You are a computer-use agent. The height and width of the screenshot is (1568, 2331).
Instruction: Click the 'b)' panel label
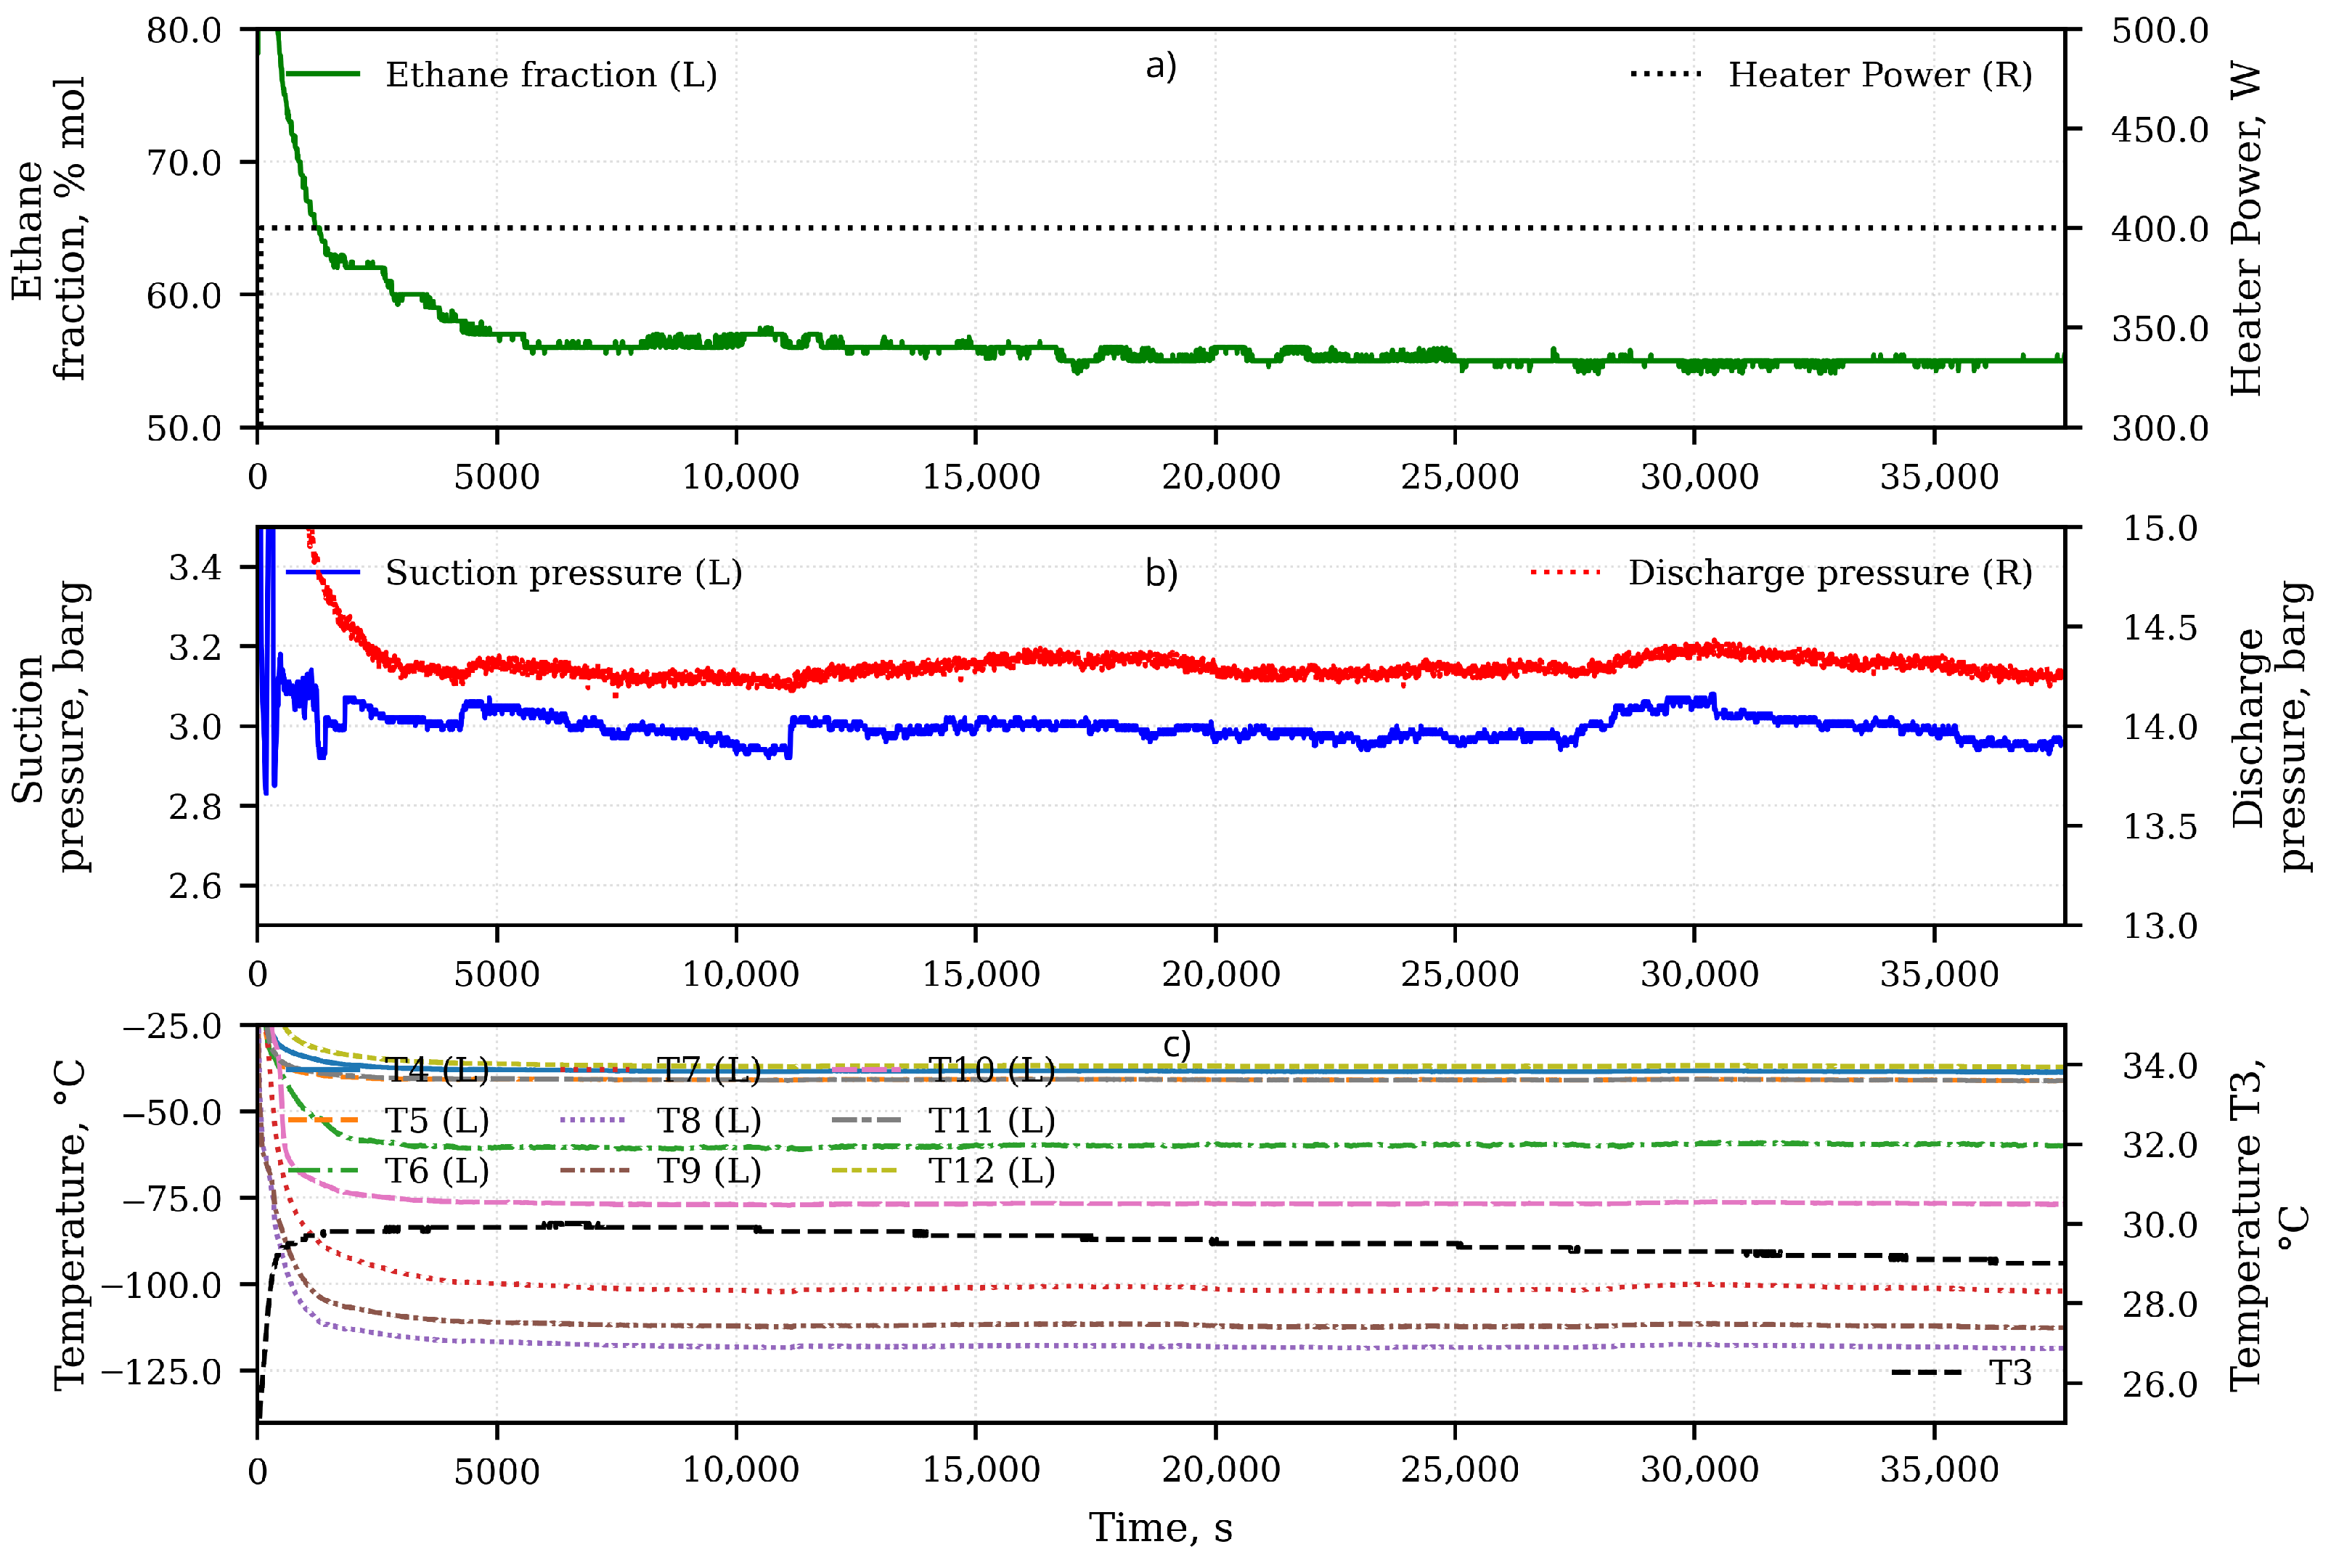(1161, 574)
